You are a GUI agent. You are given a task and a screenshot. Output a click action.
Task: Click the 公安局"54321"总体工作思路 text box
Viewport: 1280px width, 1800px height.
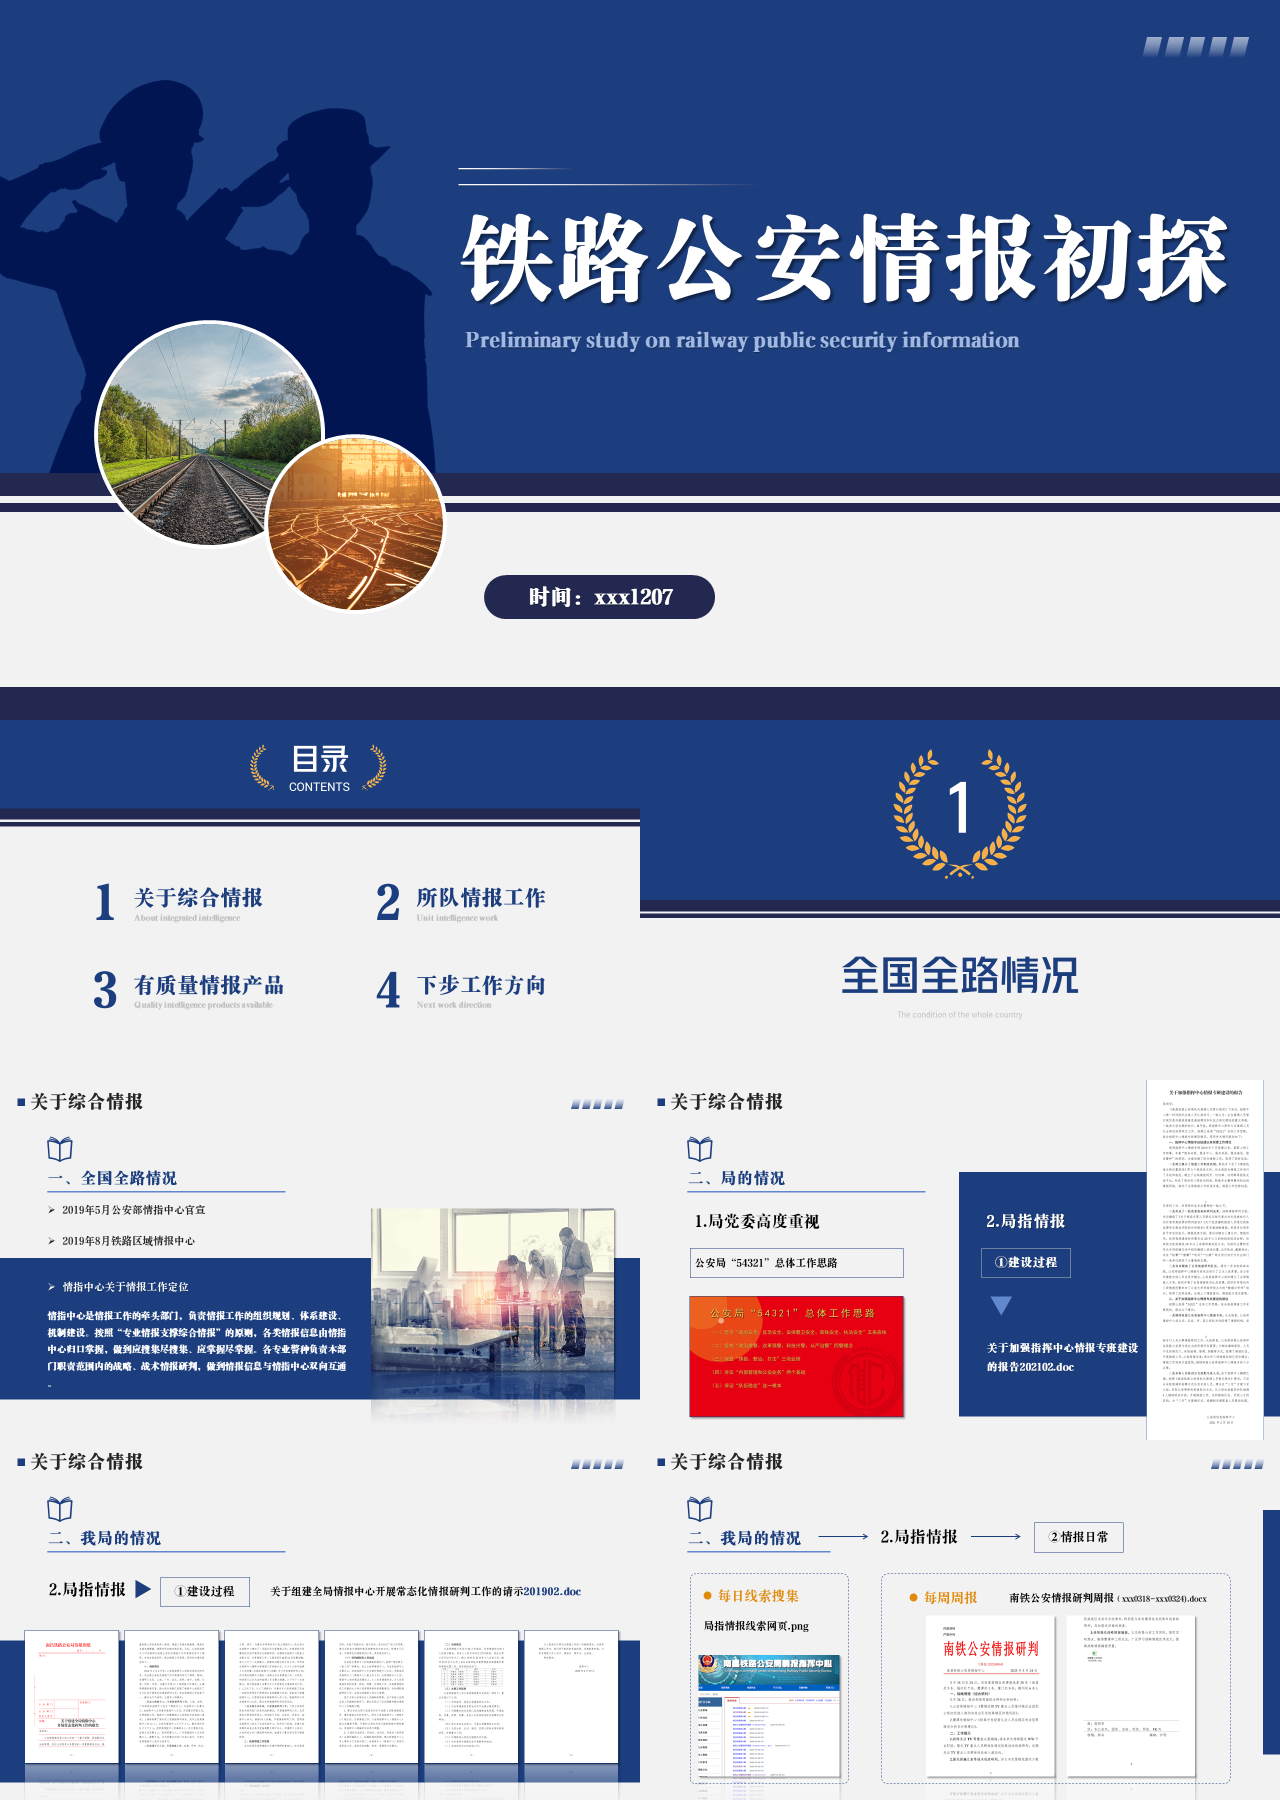[796, 1263]
